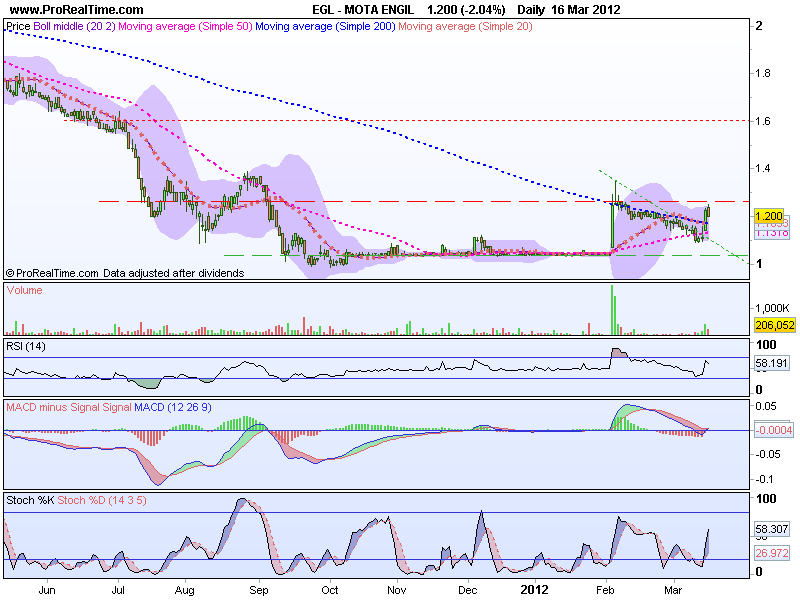Click the 0.05 MACD axis label
This screenshot has width=800, height=600.
(x=766, y=406)
